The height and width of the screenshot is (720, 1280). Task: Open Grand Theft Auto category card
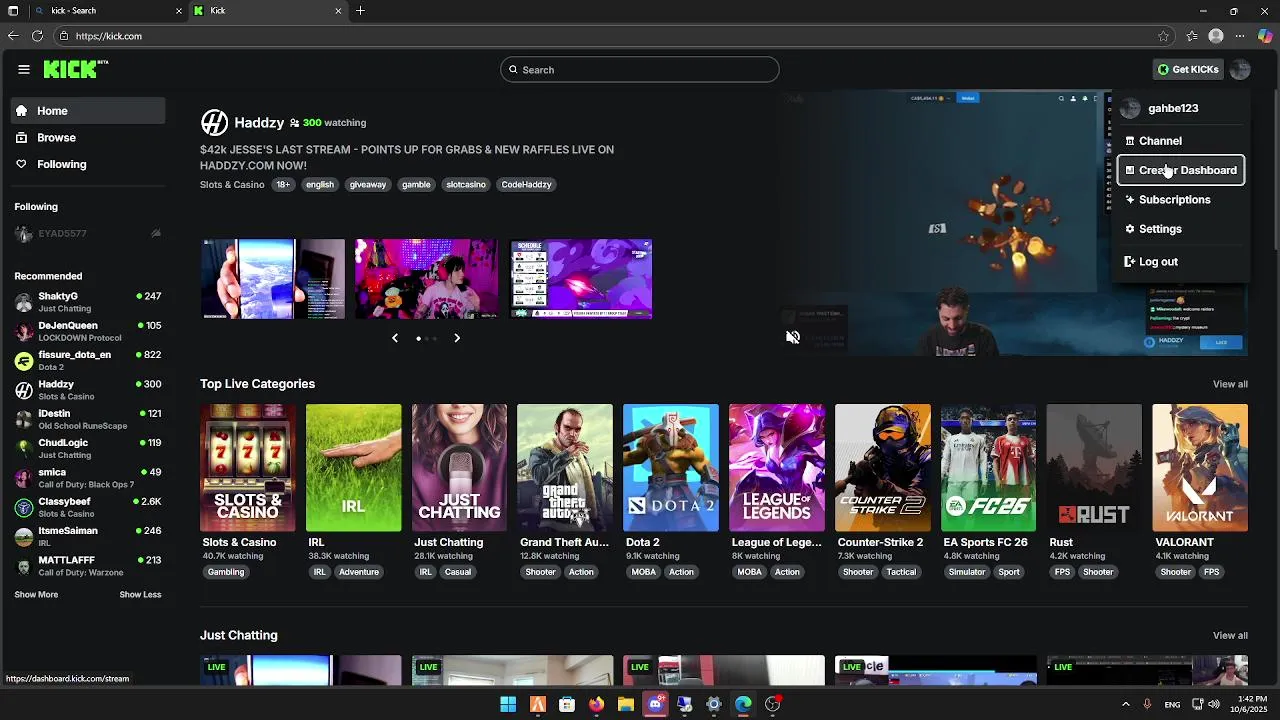[x=565, y=468]
